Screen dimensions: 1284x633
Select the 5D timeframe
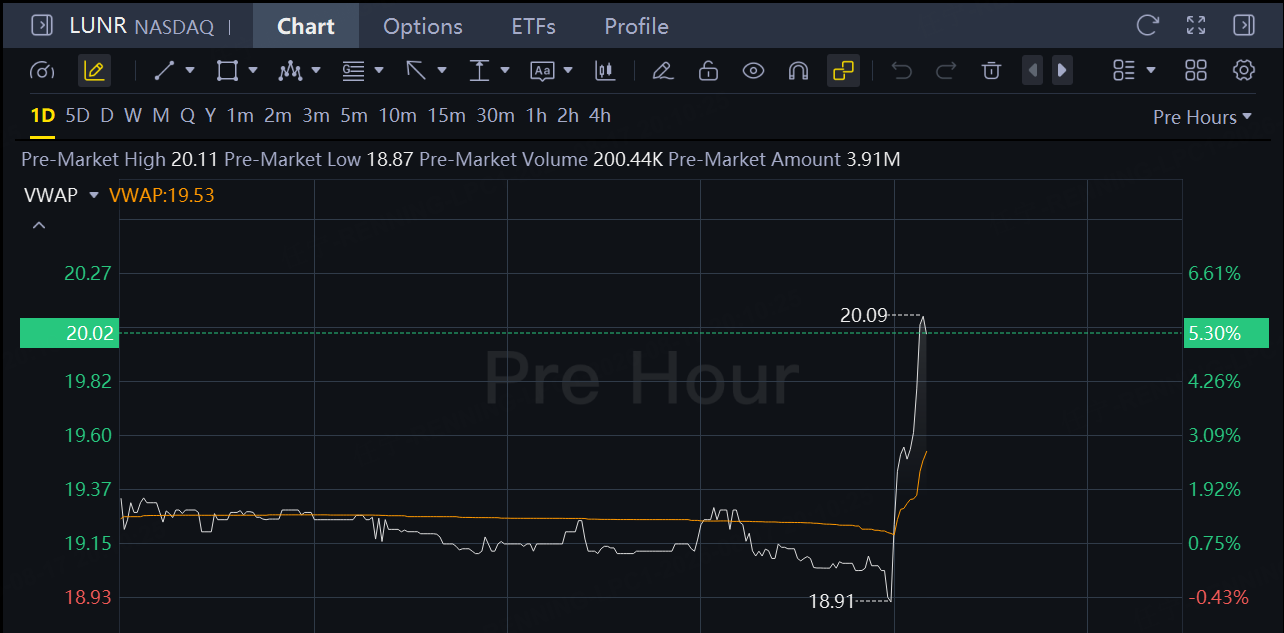tap(77, 116)
